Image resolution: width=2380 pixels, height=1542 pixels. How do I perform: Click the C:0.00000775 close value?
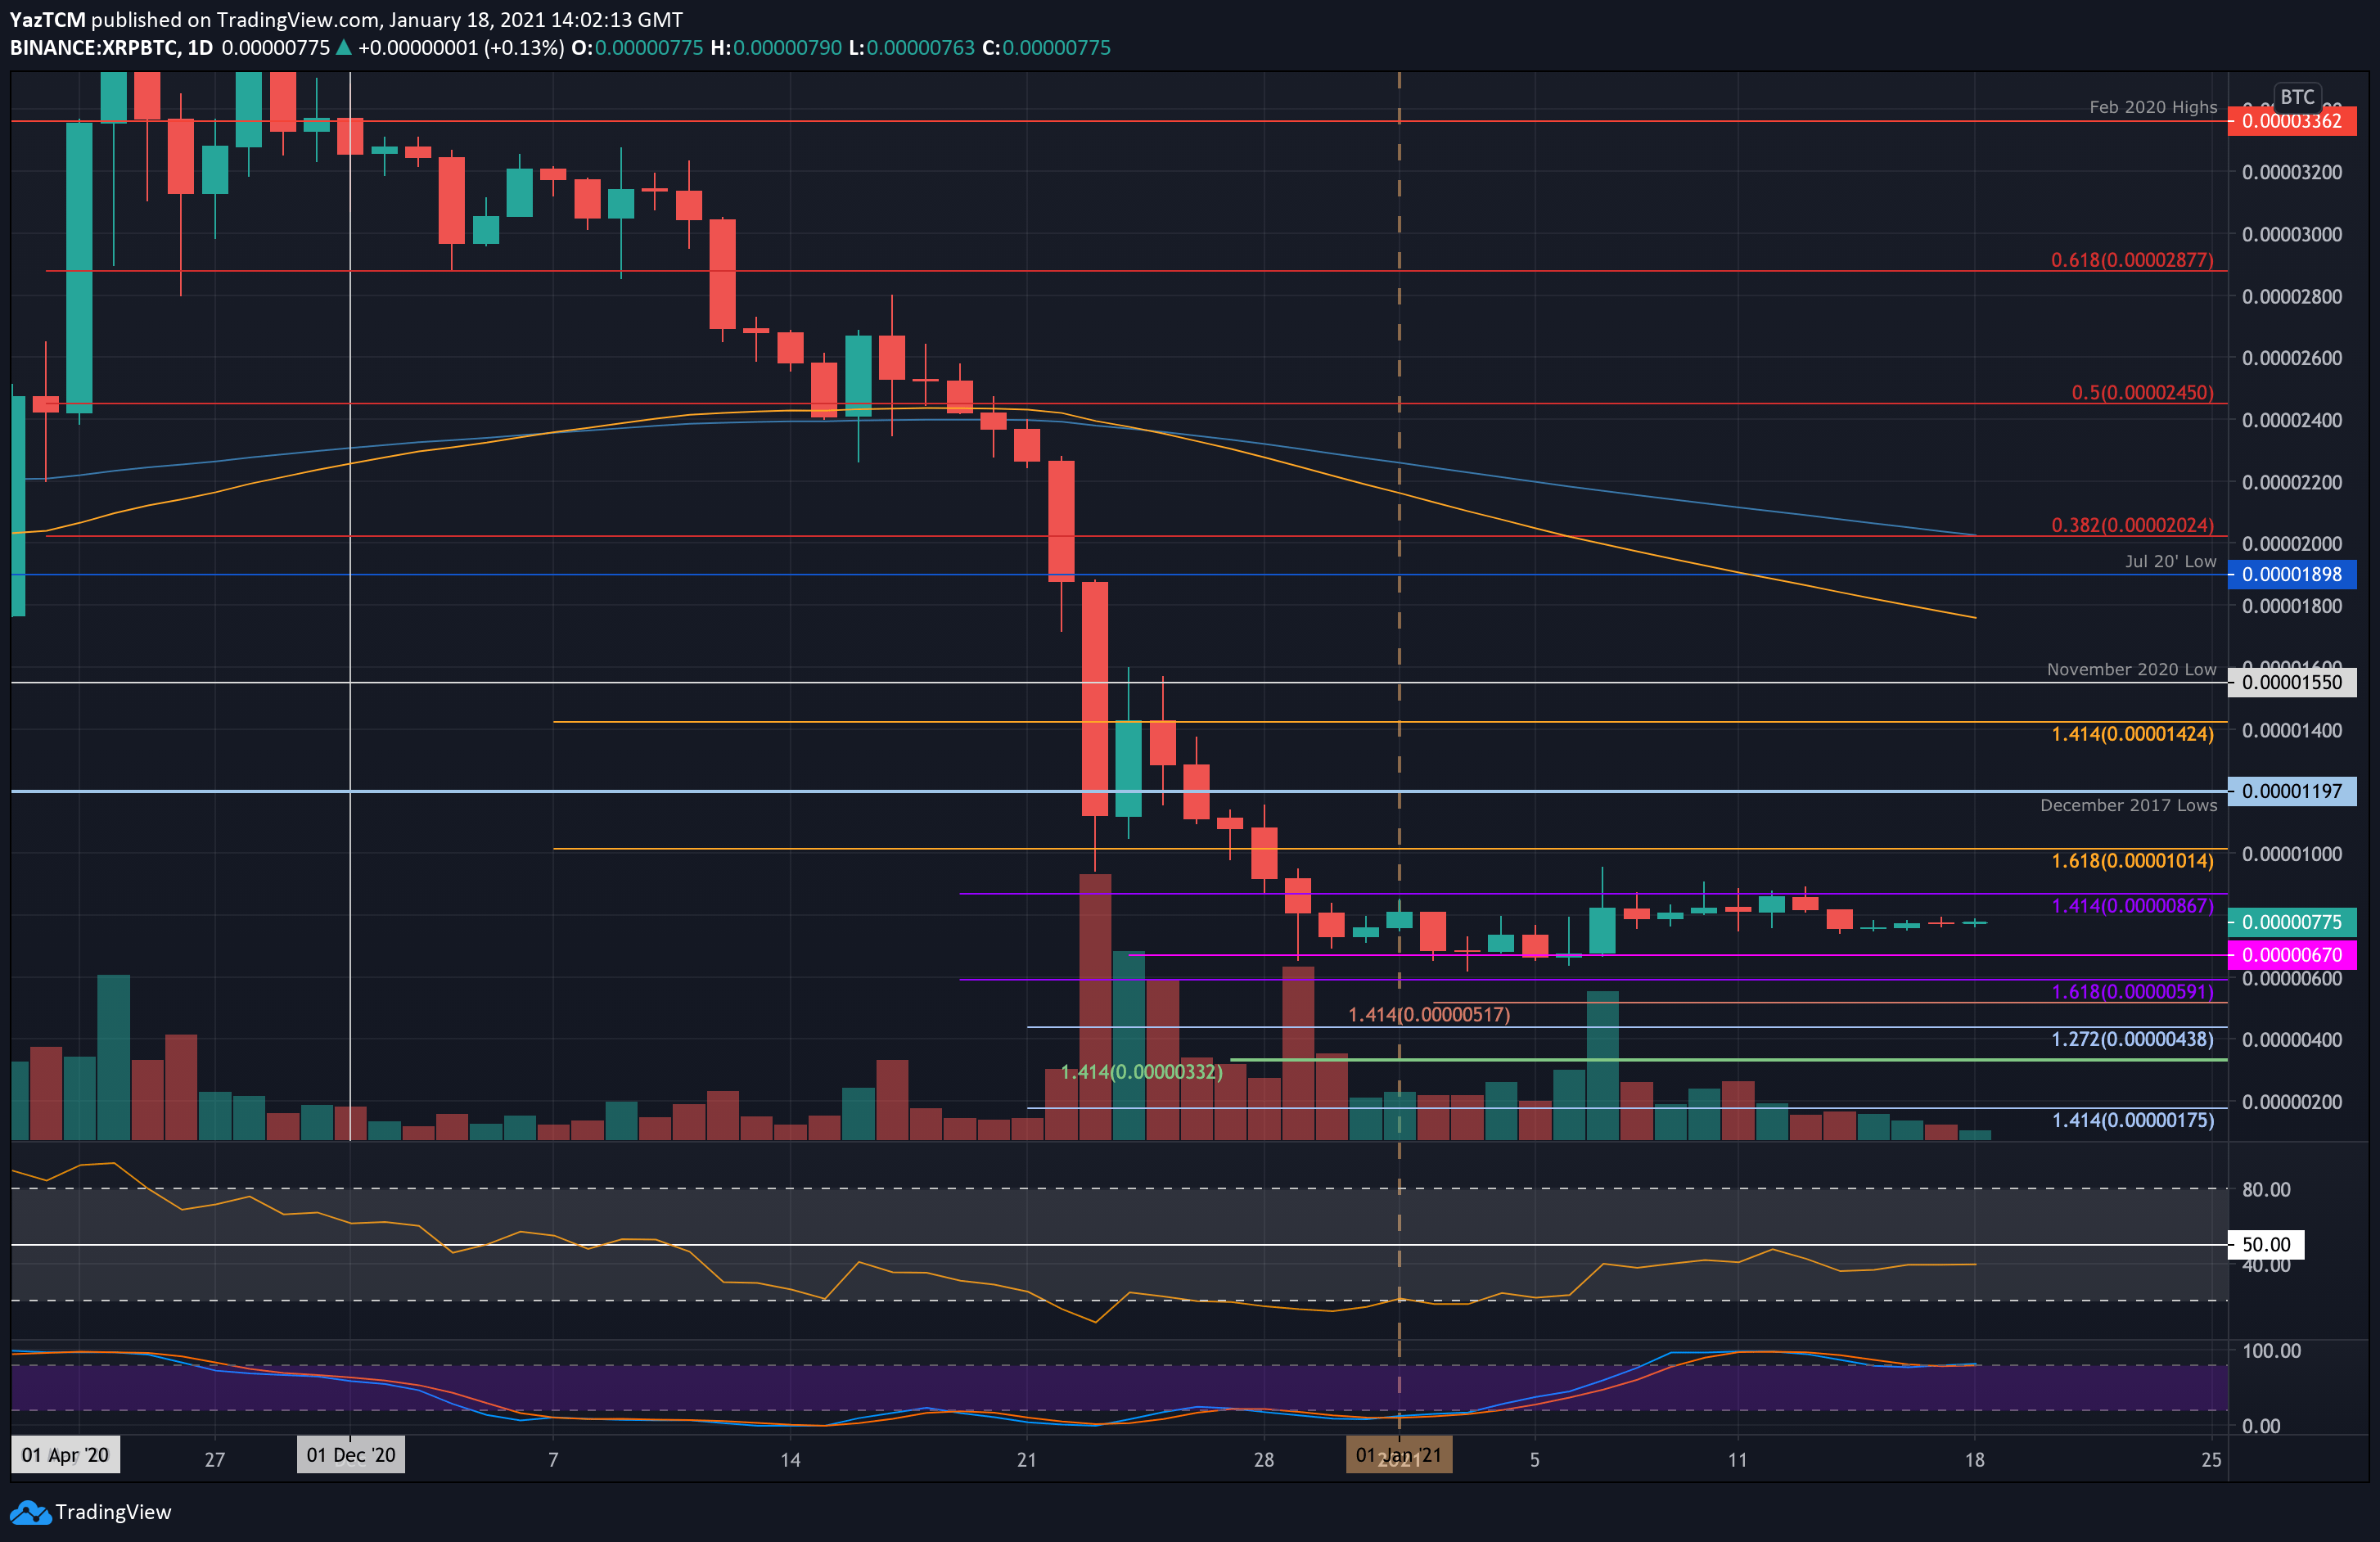1046,48
